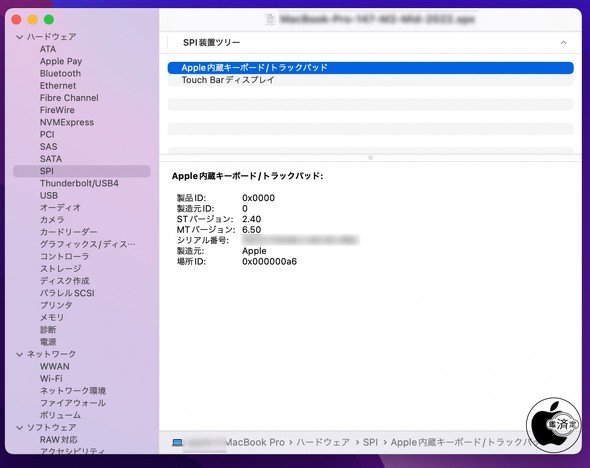Select ファイアウォール in the sidebar
Screen dimensions: 590x468
[x=73, y=403]
